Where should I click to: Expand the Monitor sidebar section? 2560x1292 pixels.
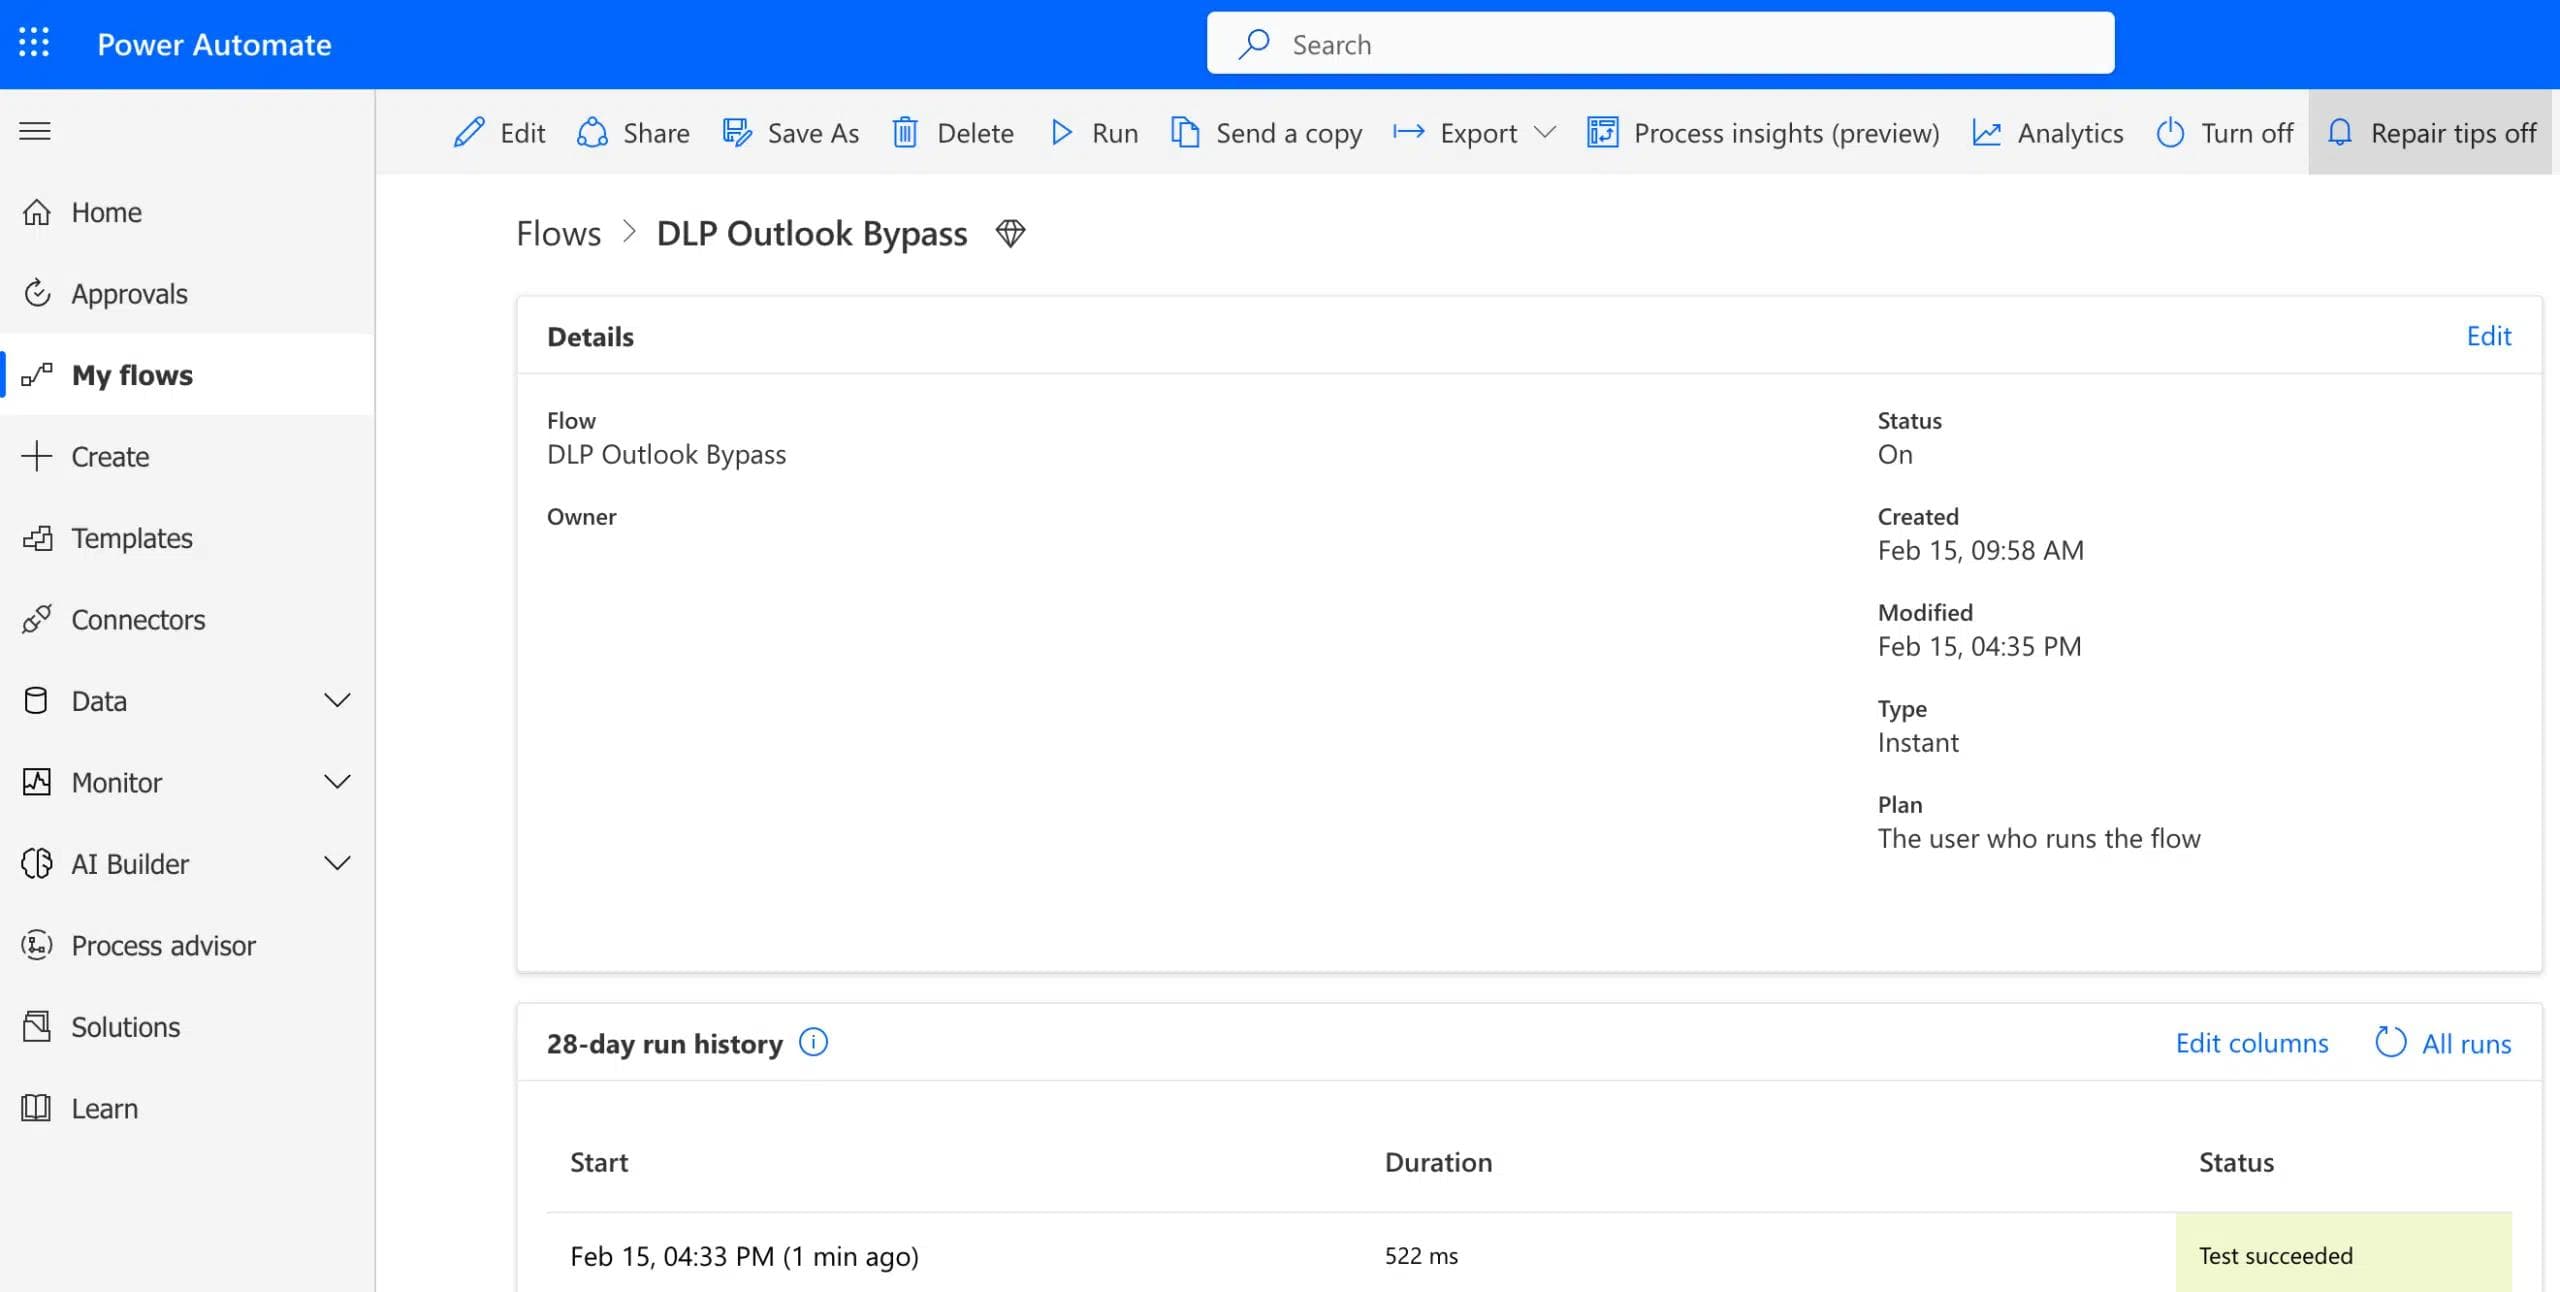click(x=337, y=782)
